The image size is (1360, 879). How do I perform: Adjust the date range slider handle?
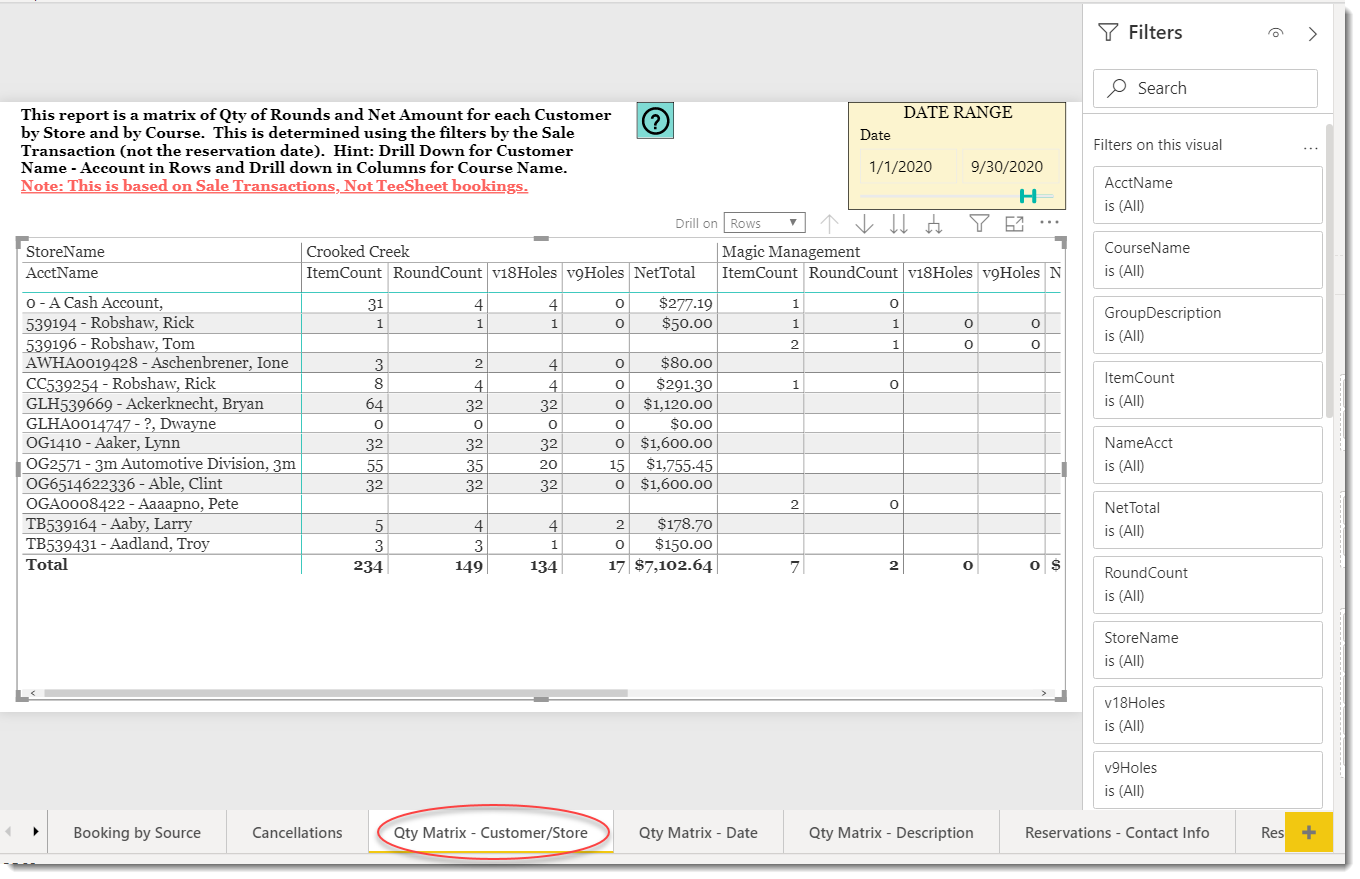click(x=1027, y=196)
